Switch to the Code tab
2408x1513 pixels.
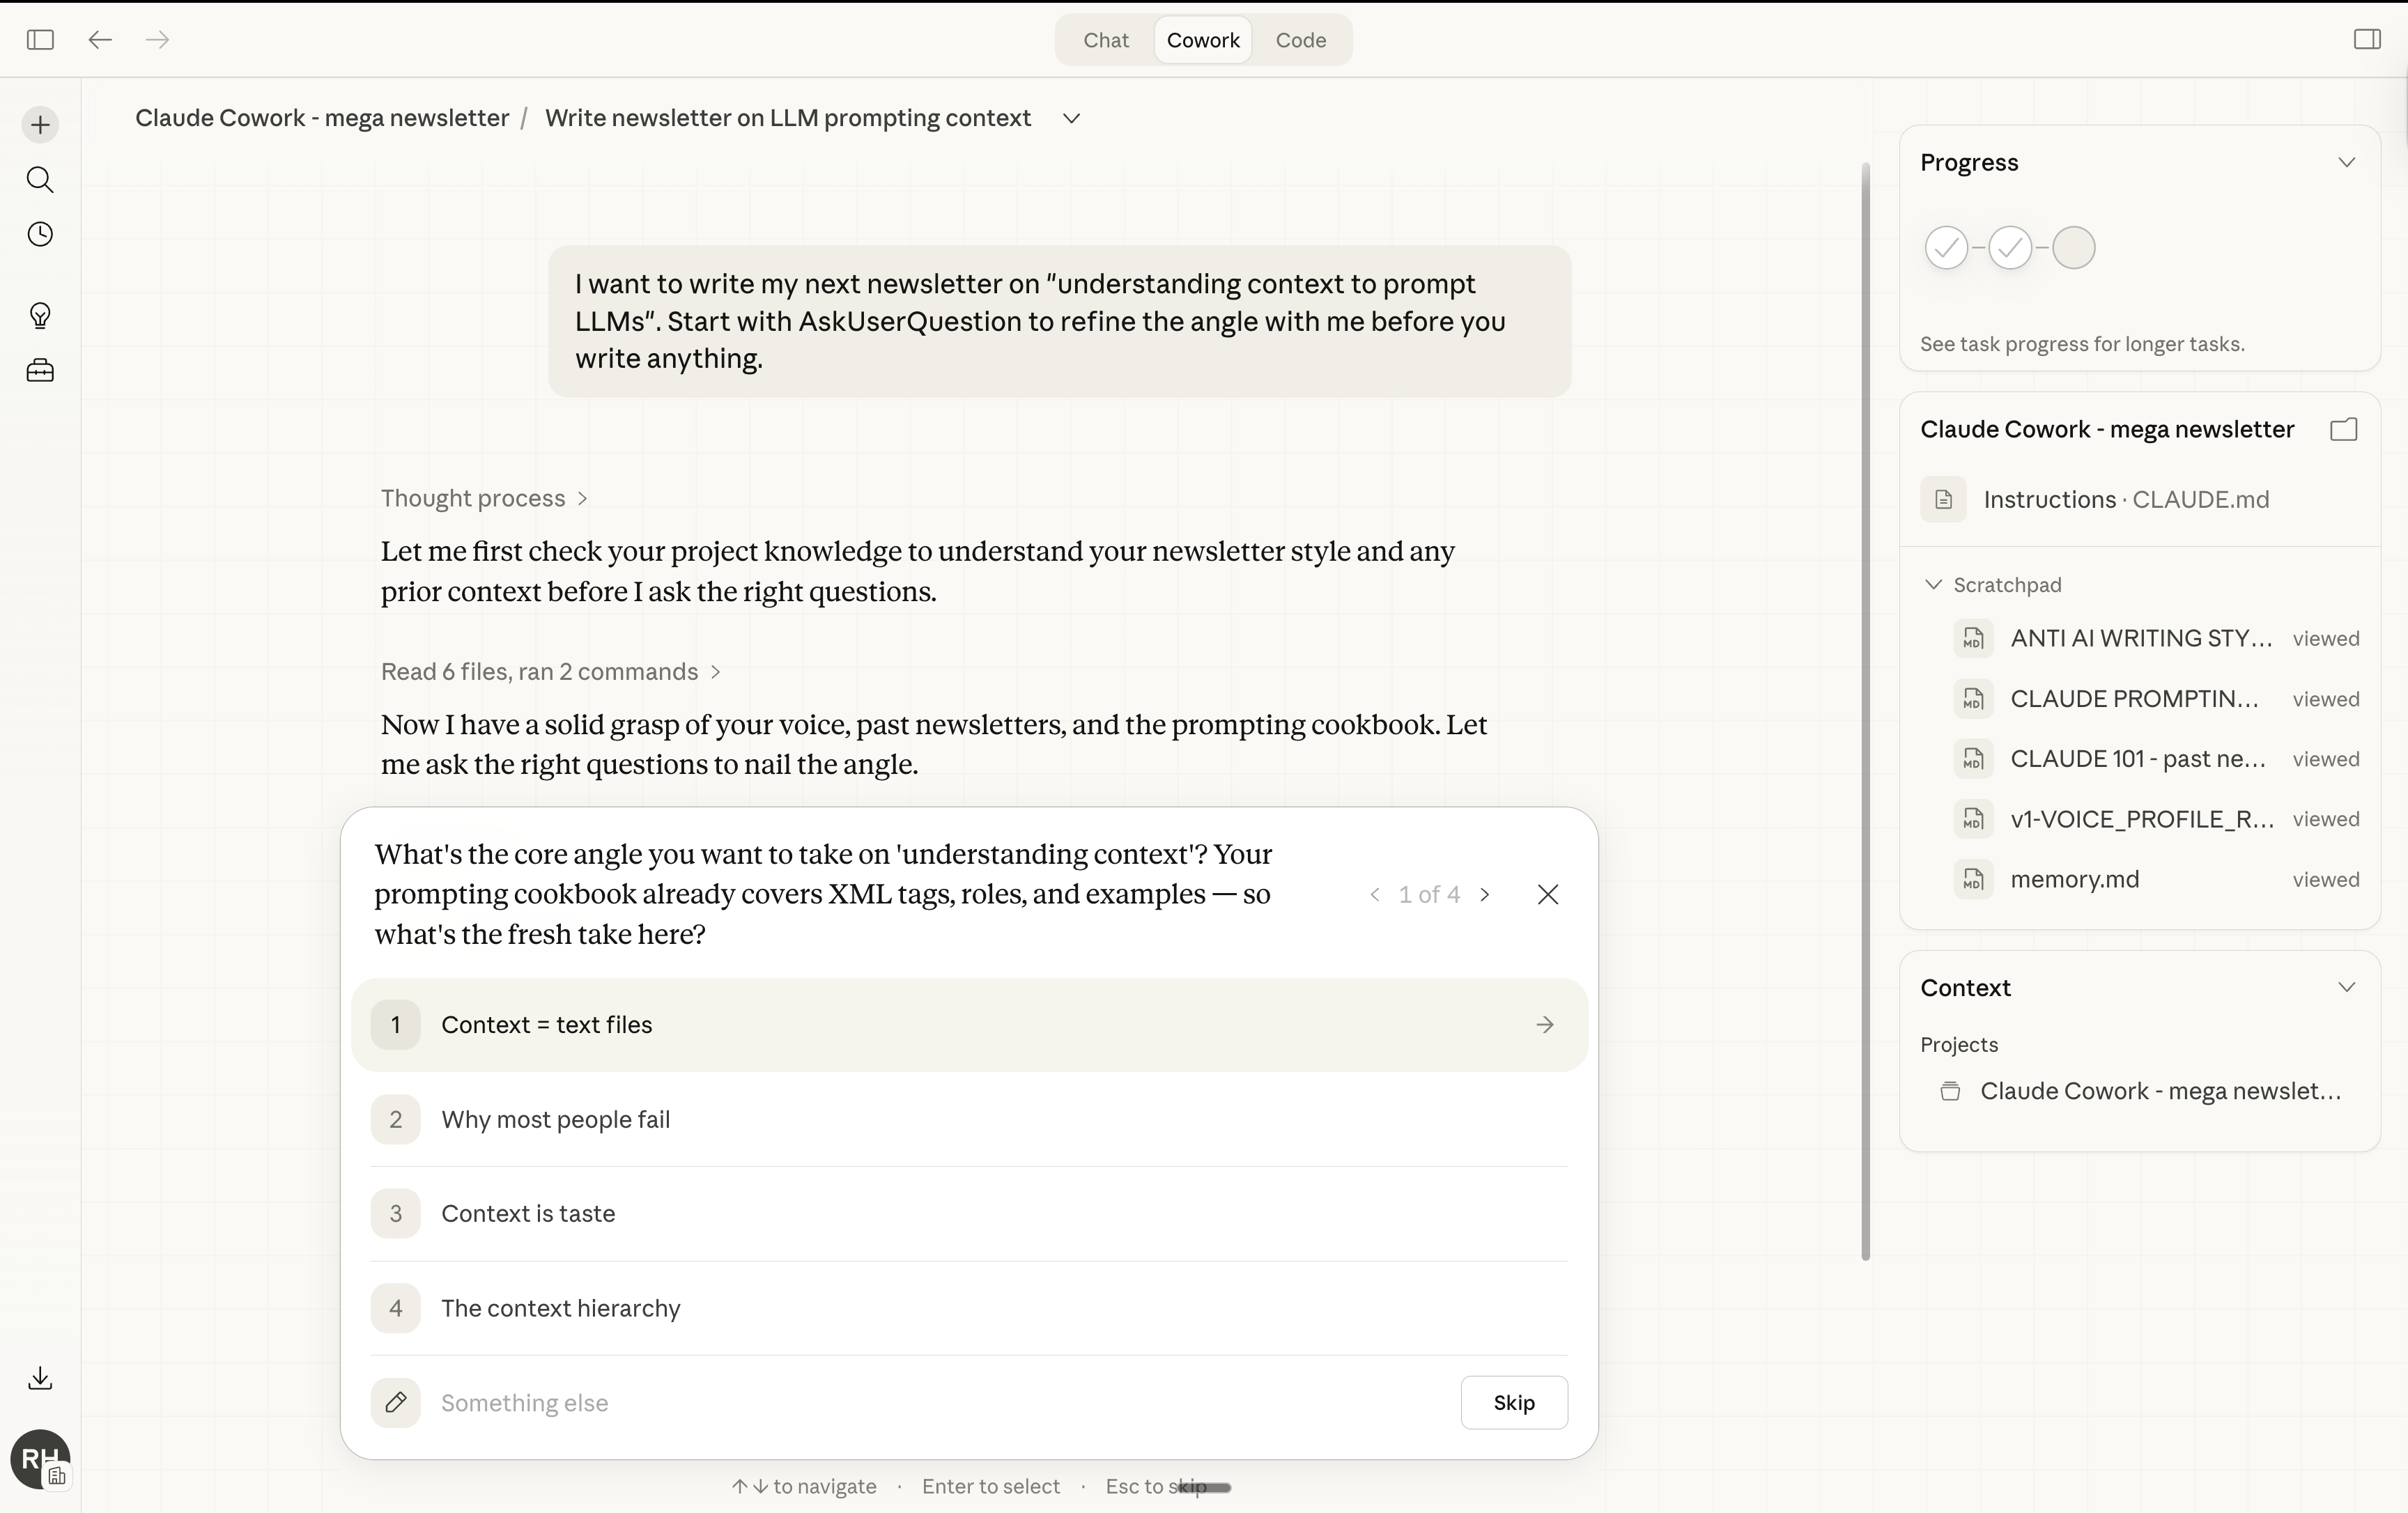pos(1300,40)
